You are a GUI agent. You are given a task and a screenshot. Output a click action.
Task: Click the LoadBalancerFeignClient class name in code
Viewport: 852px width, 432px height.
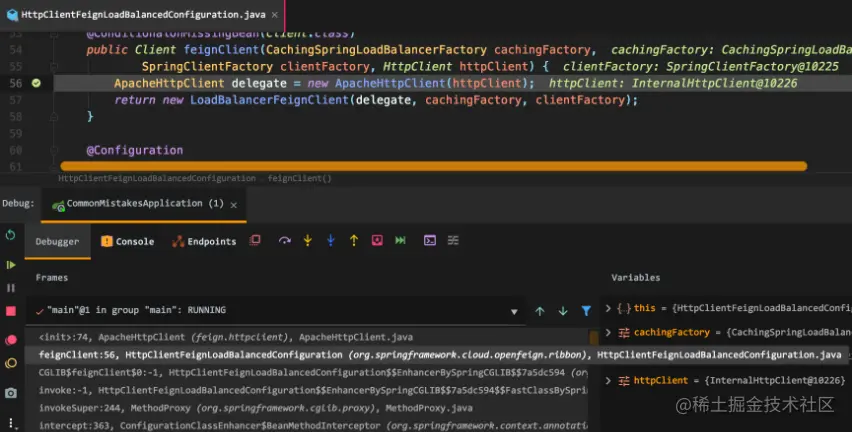tap(269, 100)
